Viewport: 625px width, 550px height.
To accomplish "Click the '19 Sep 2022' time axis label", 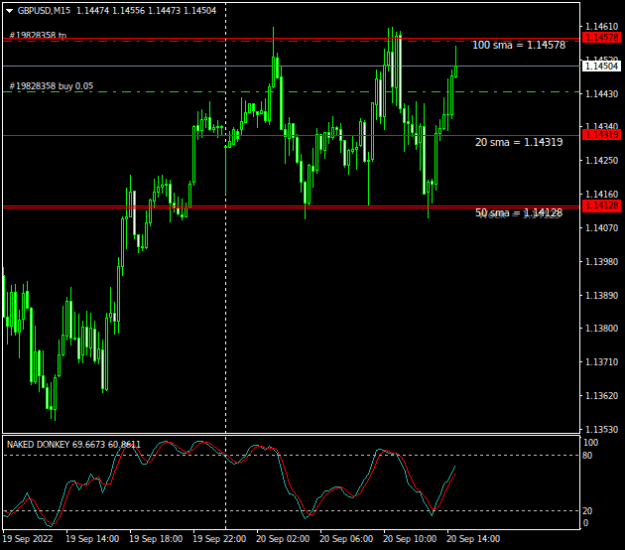I will coord(28,539).
